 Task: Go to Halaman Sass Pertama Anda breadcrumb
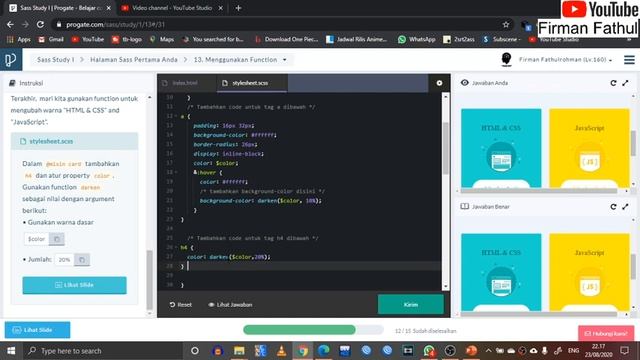[134, 60]
